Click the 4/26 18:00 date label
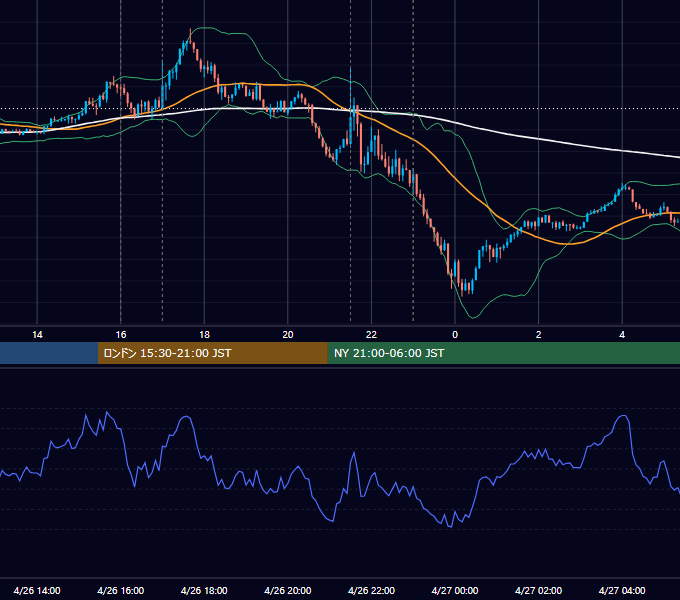This screenshot has height=600, width=680. click(204, 590)
